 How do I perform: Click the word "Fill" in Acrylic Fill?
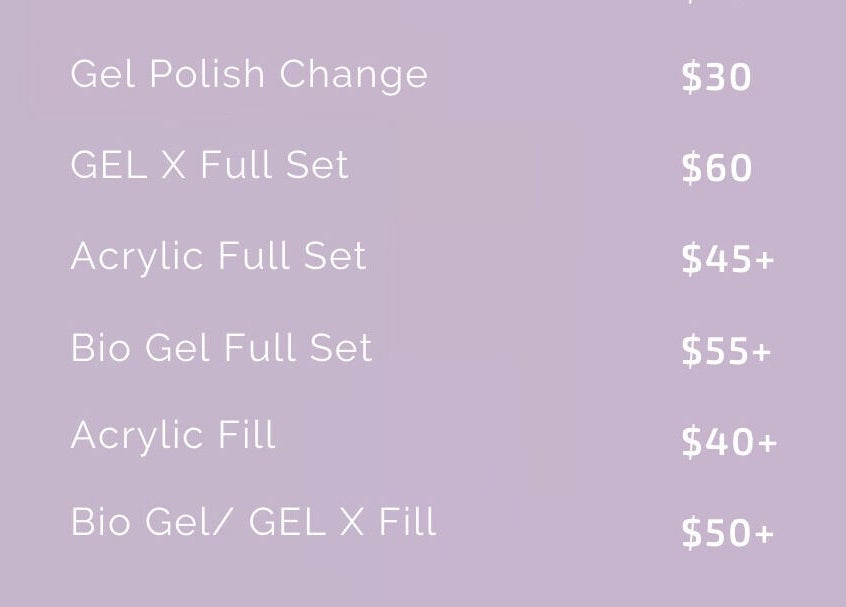click(x=246, y=435)
